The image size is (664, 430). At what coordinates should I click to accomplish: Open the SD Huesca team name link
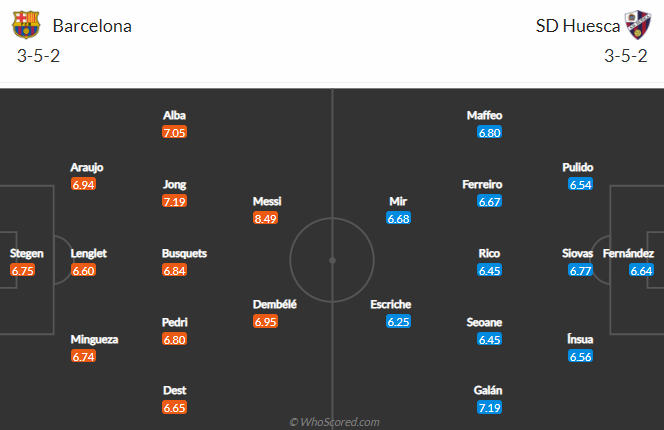578,25
